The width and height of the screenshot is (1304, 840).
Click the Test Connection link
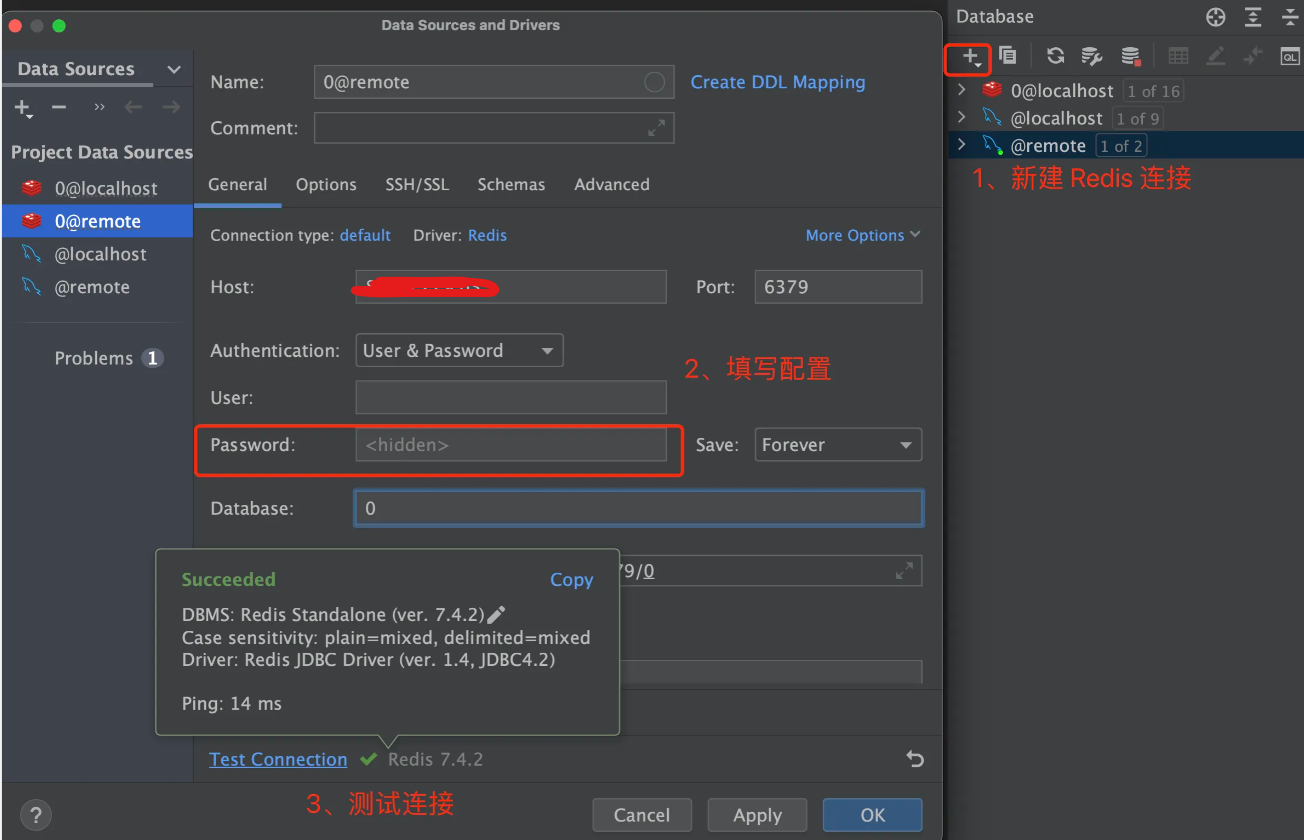(x=278, y=759)
